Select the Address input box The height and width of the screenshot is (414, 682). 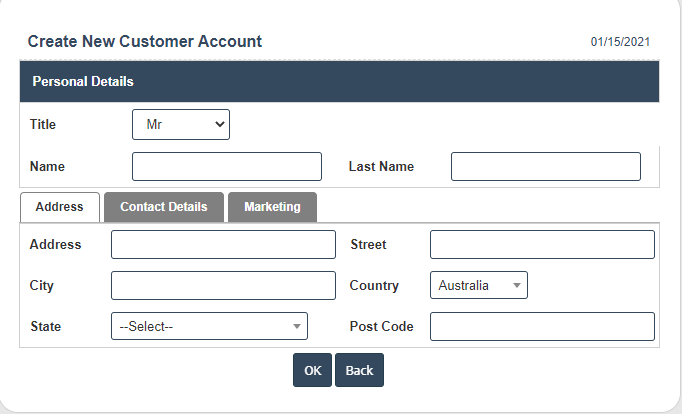coord(223,244)
